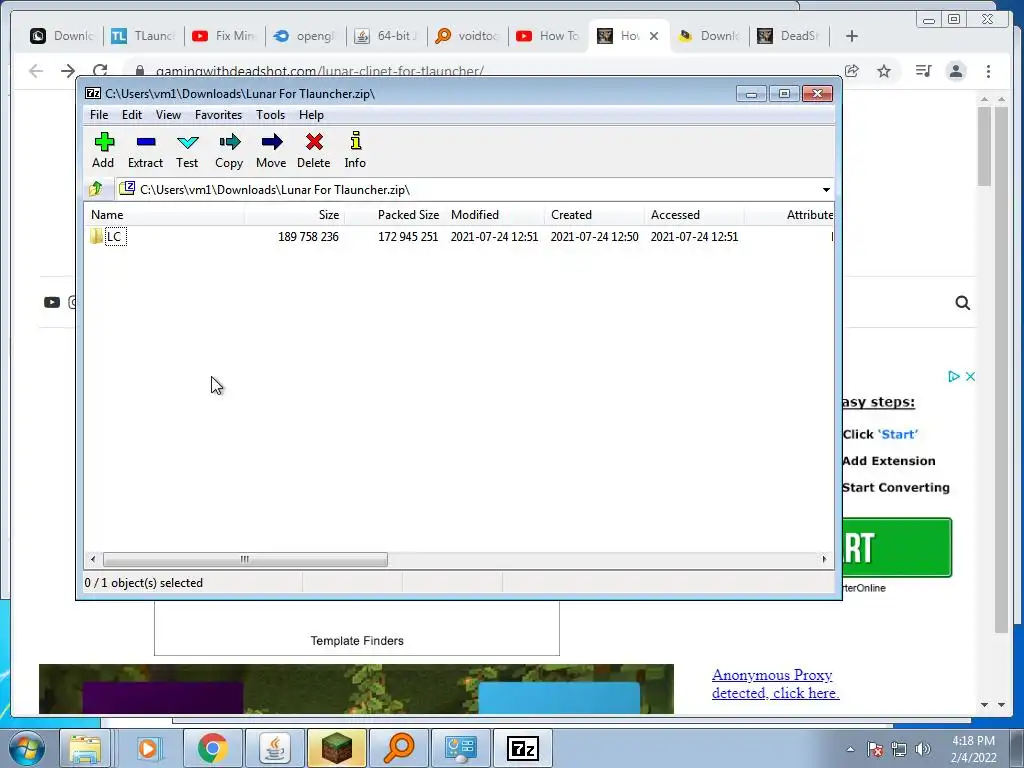
Task: Select the Copy toolbar icon
Action: [229, 150]
